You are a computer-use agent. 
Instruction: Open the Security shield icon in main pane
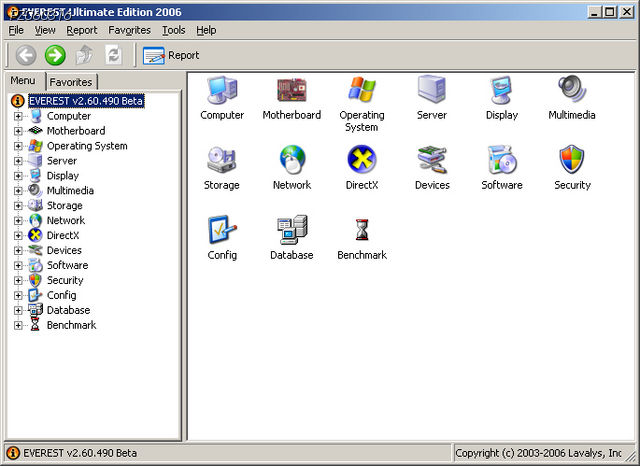tap(572, 160)
